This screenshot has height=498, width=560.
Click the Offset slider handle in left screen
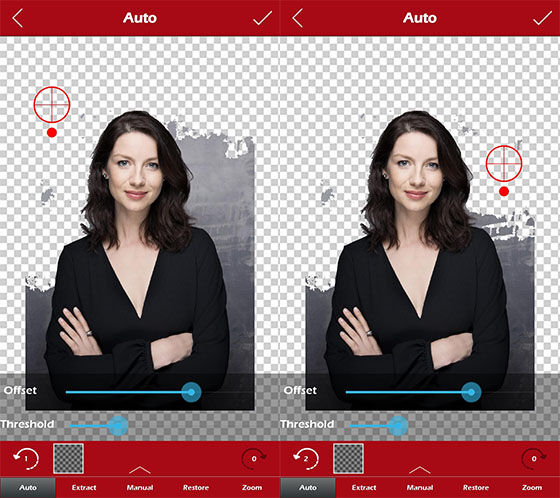(191, 392)
